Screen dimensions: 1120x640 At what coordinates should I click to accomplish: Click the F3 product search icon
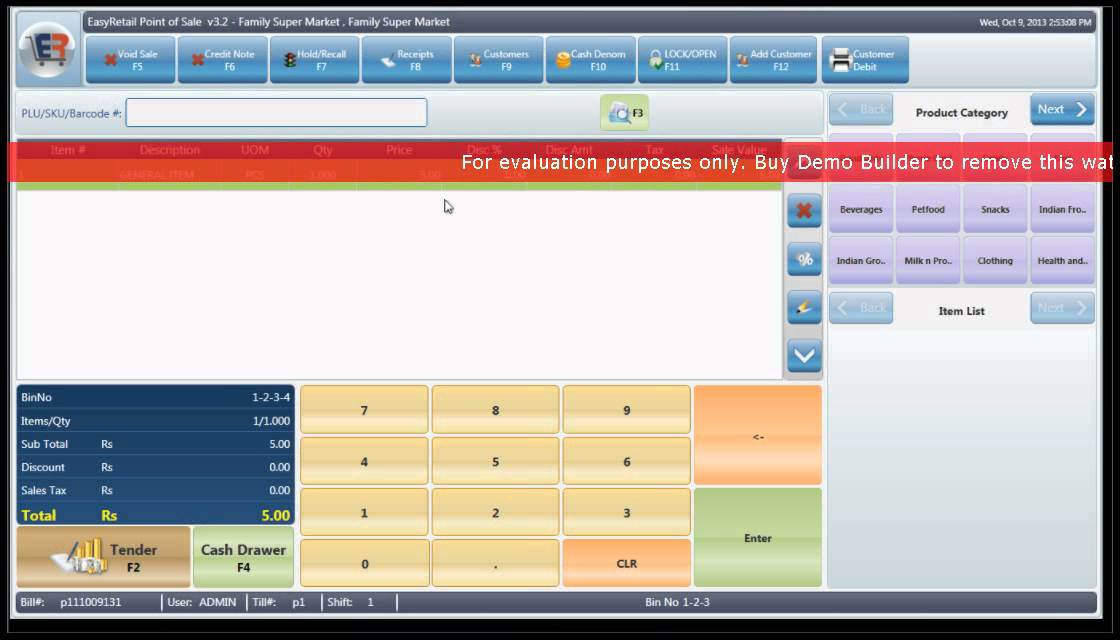pyautogui.click(x=624, y=113)
